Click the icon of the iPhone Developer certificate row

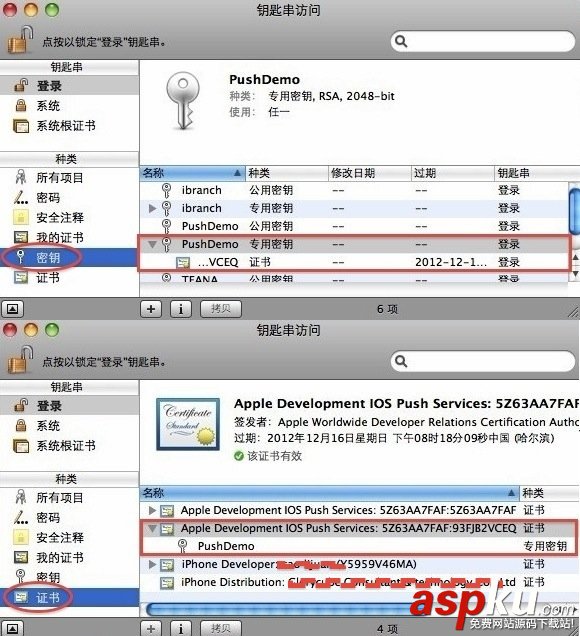tap(167, 565)
